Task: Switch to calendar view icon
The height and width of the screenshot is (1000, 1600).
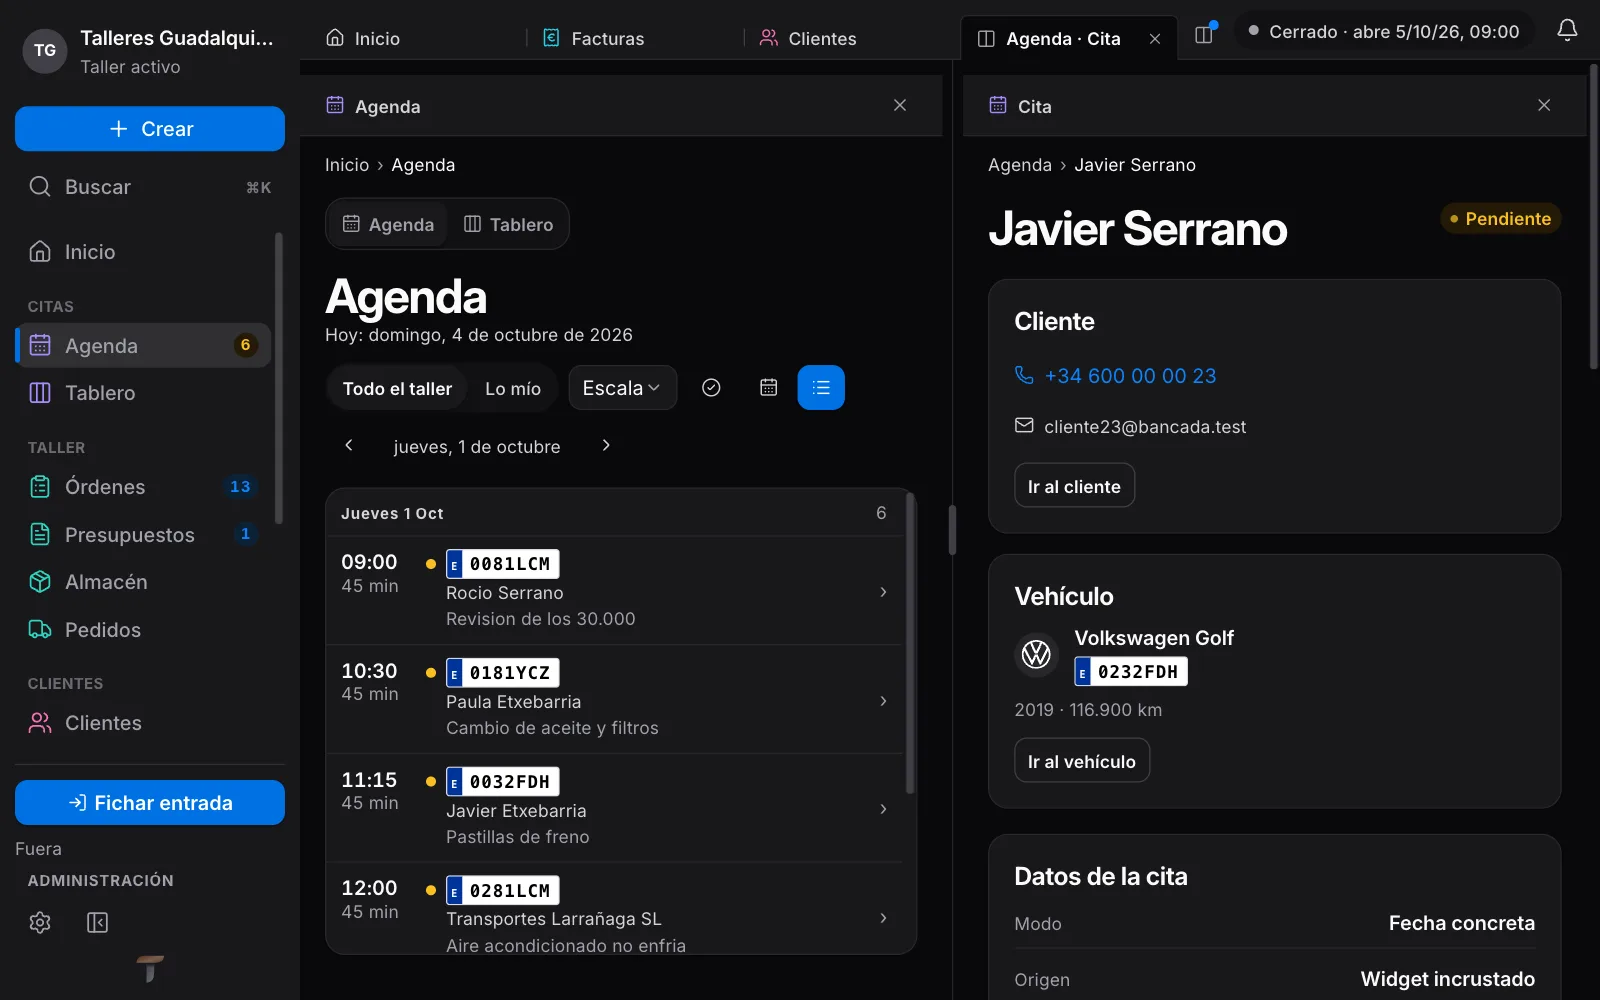Action: tap(768, 388)
